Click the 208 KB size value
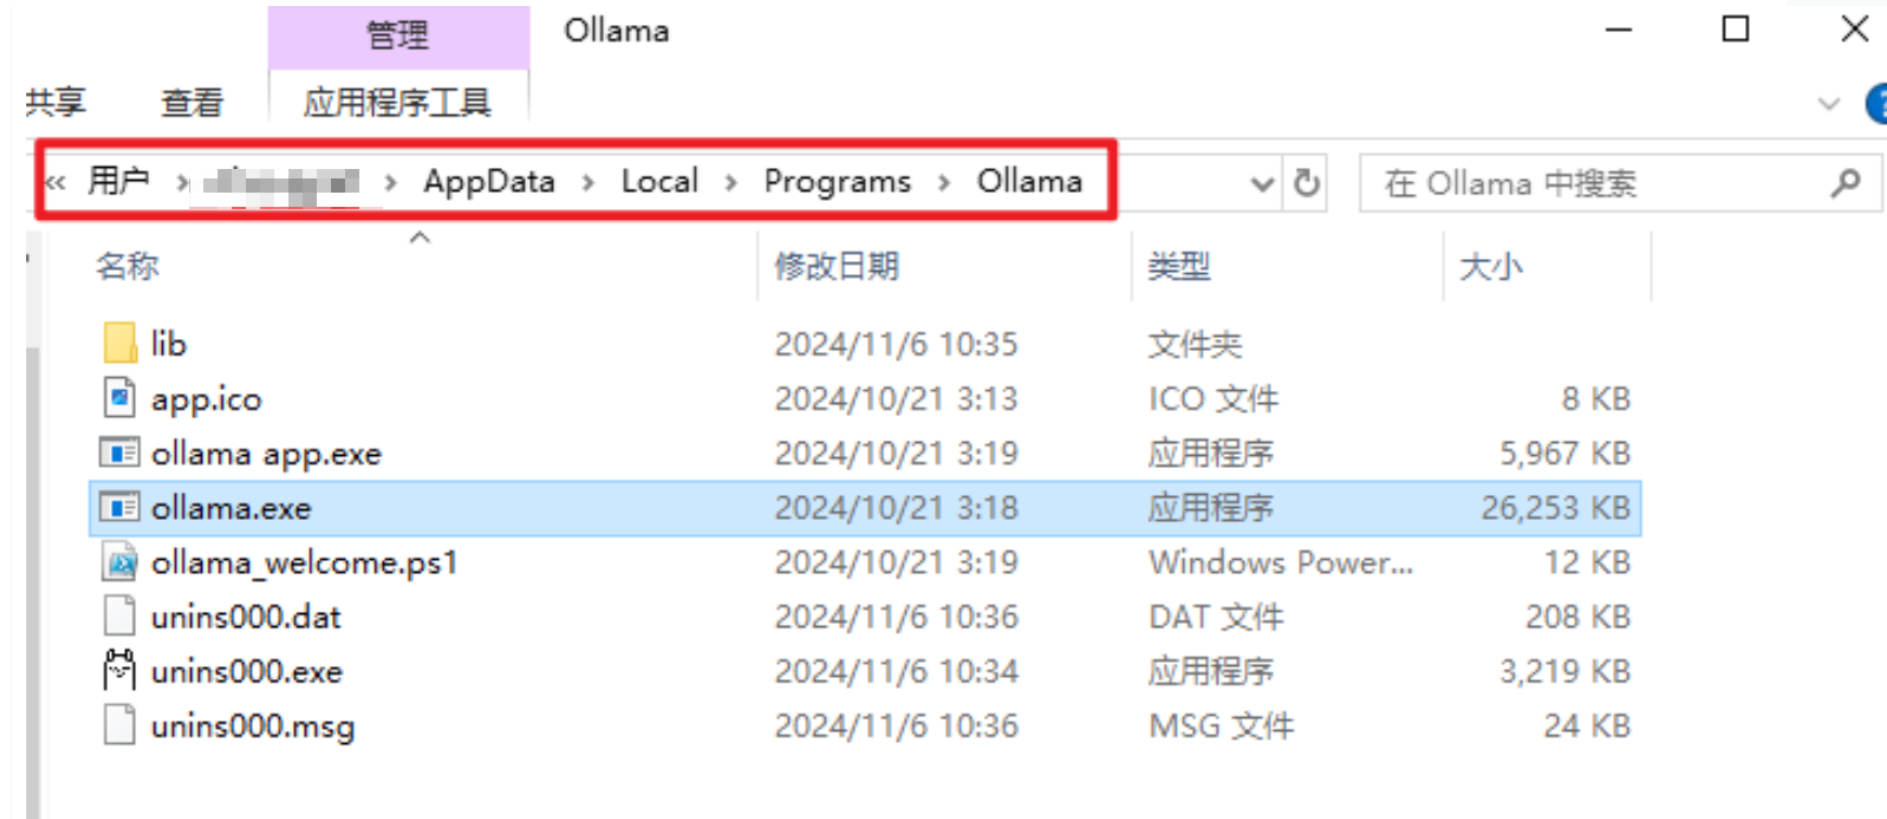This screenshot has width=1887, height=819. (1578, 617)
